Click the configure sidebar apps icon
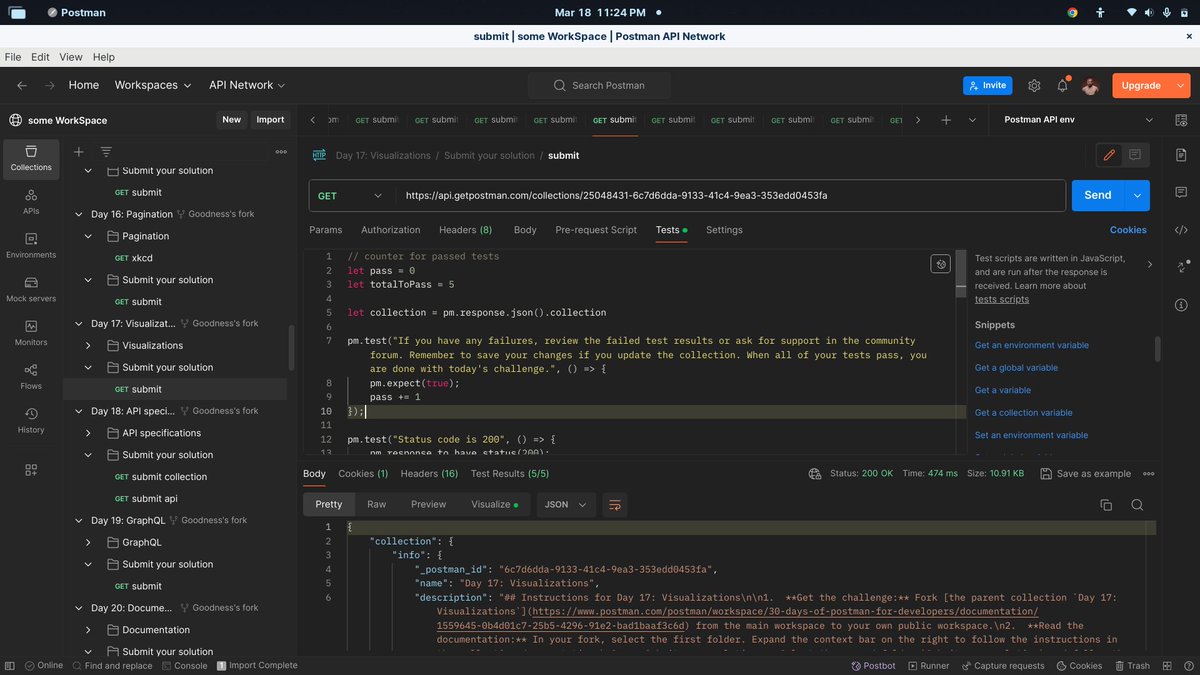The height and width of the screenshot is (675, 1200). pyautogui.click(x=31, y=470)
